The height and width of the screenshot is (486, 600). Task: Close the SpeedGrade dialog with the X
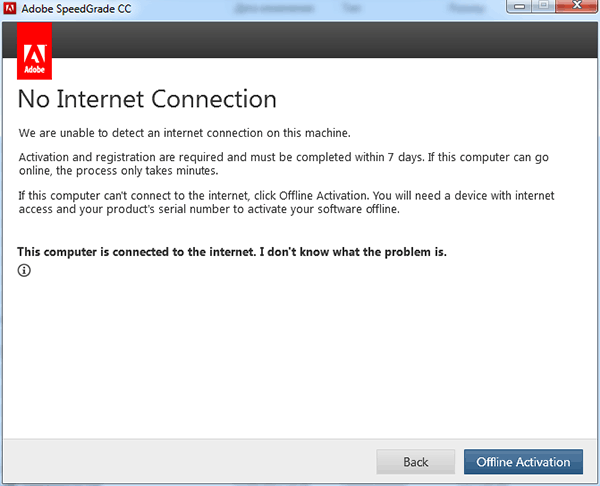coord(577,6)
